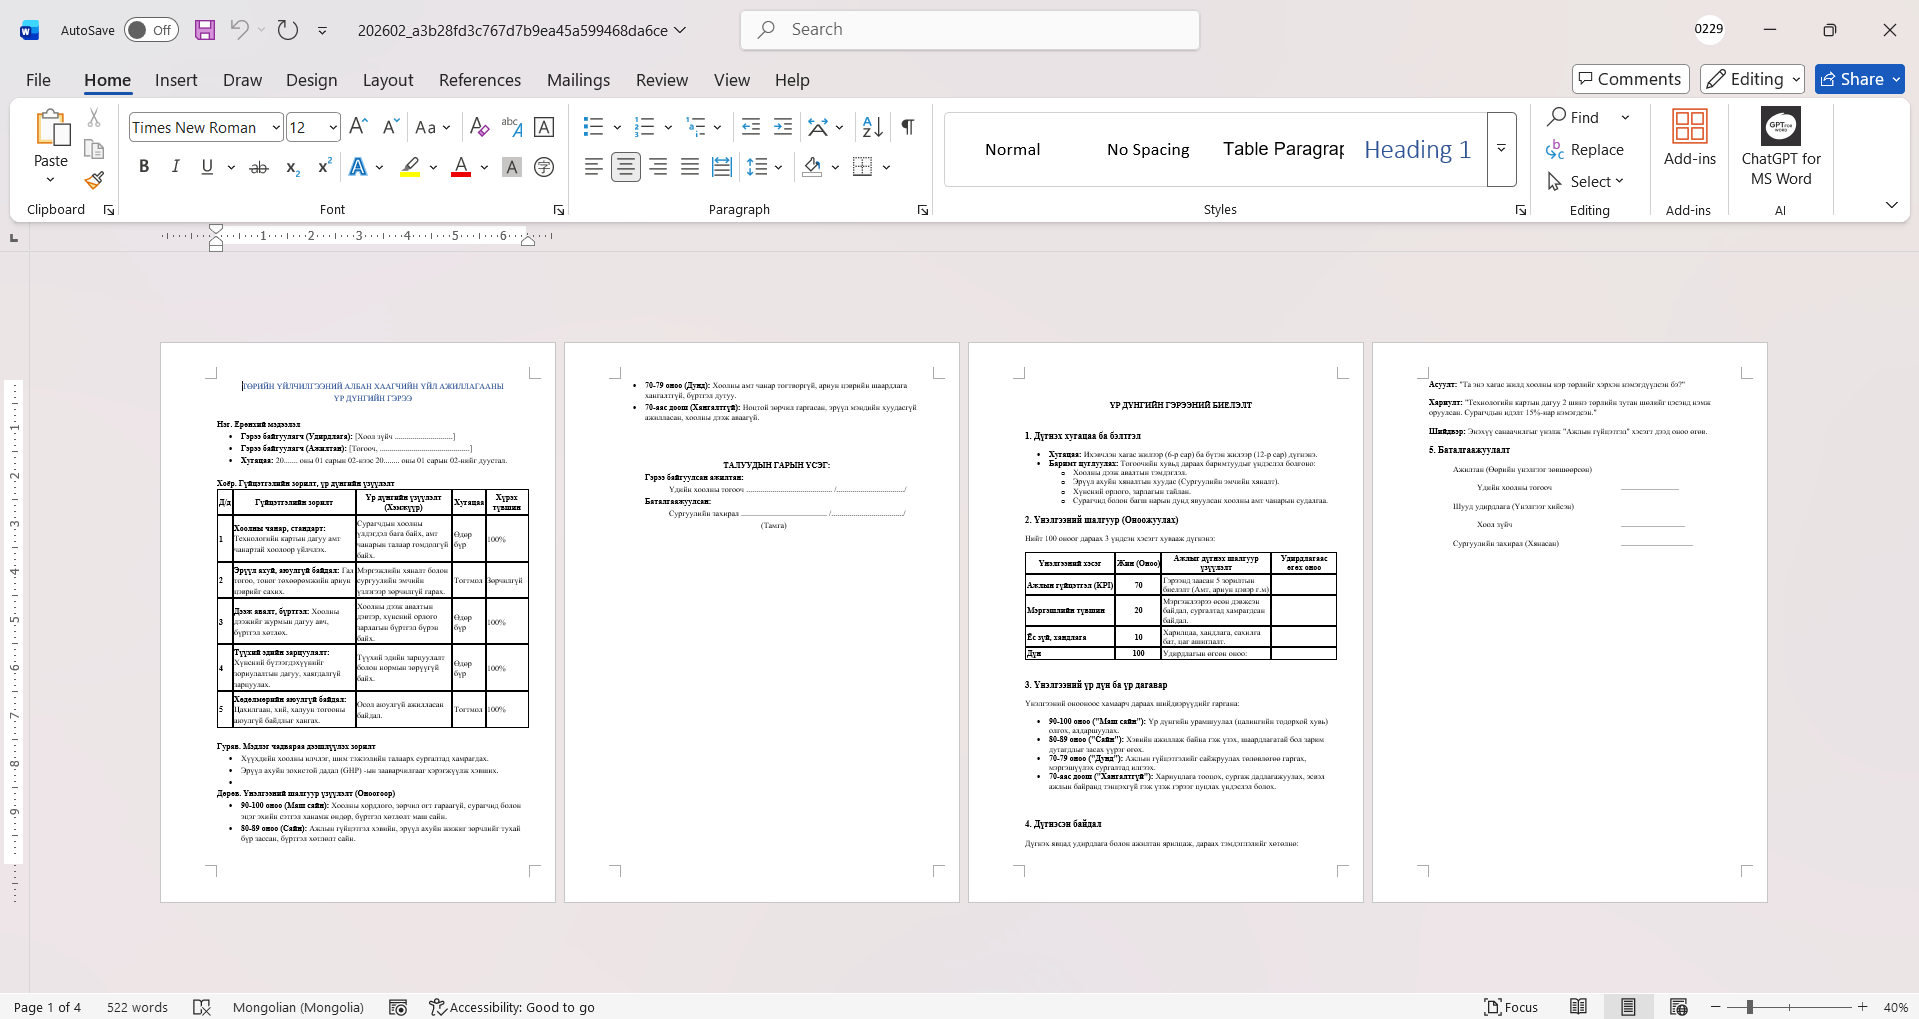The image size is (1919, 1019).
Task: Toggle the AutoSave switch
Action: tap(151, 30)
